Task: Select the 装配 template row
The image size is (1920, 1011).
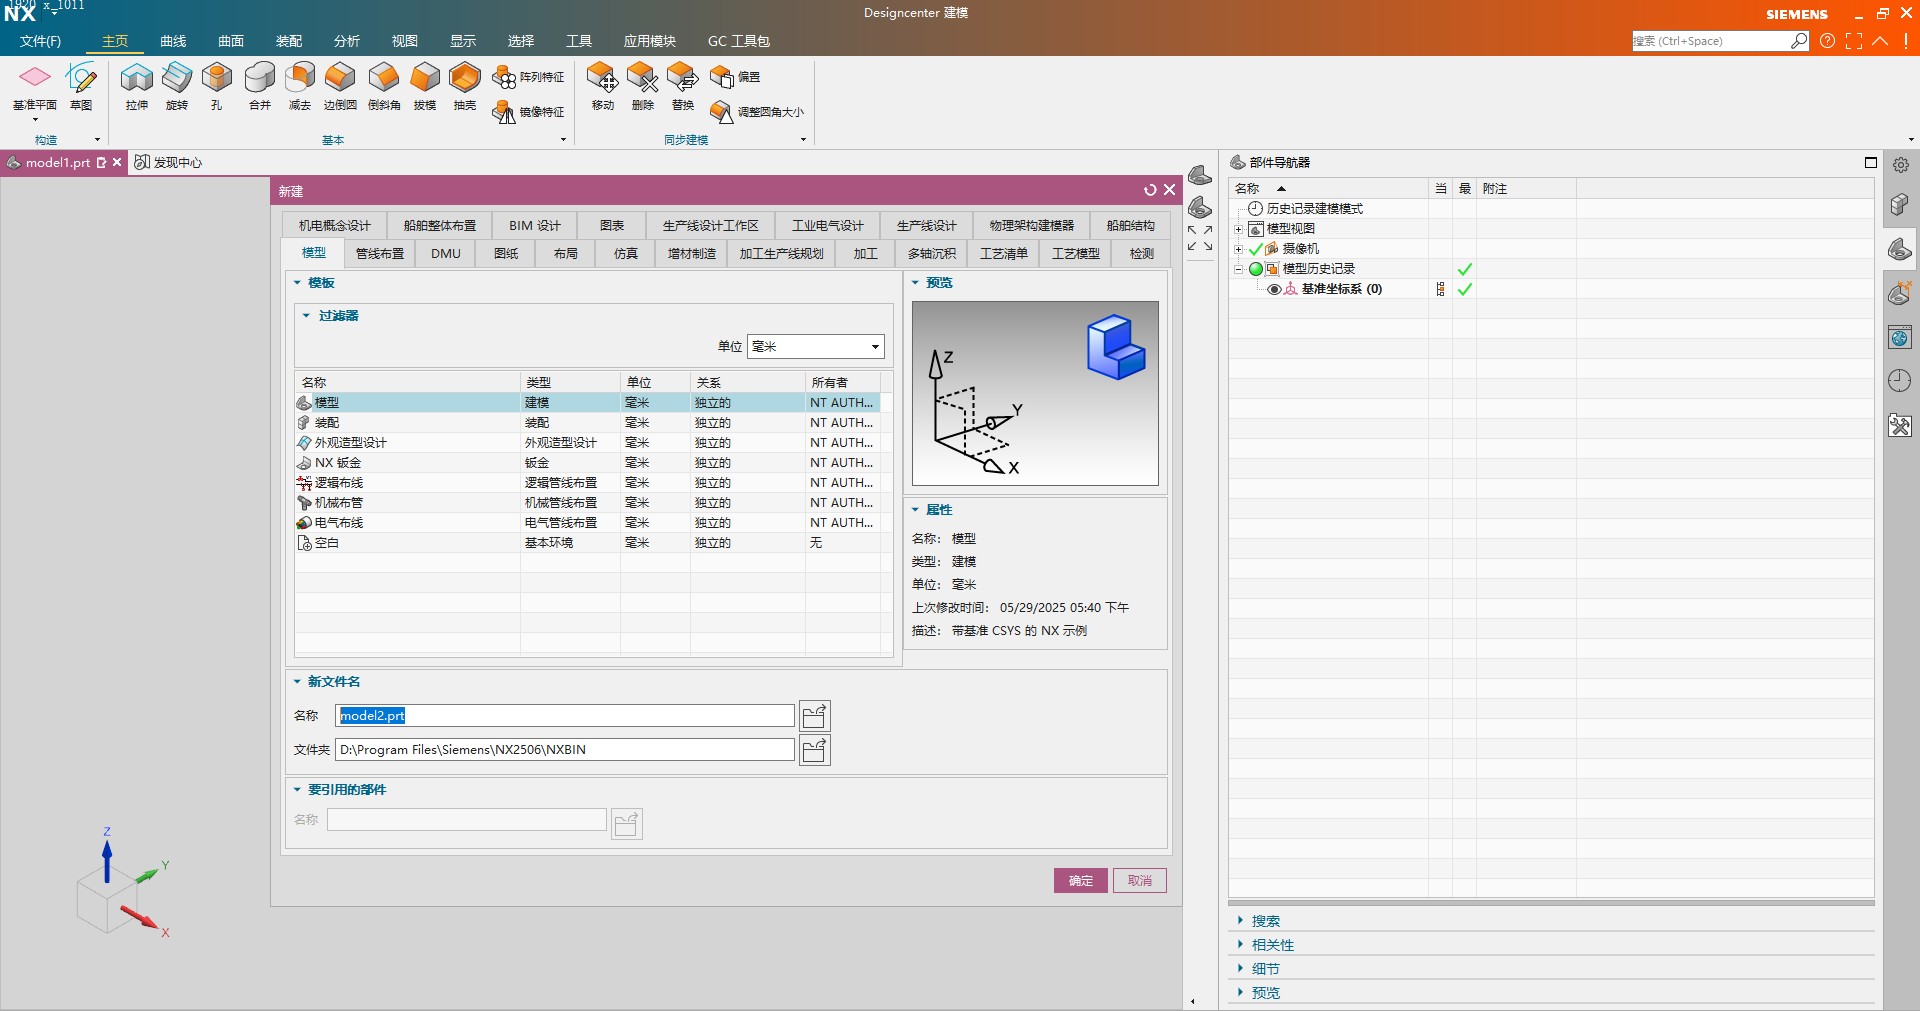Action: click(x=587, y=423)
